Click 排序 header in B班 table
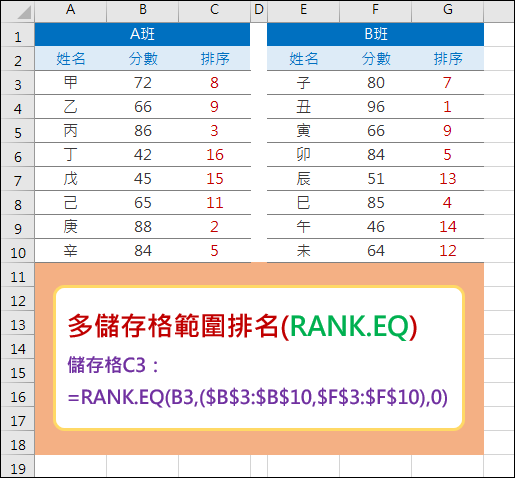Image resolution: width=515 pixels, height=478 pixels. click(x=448, y=59)
